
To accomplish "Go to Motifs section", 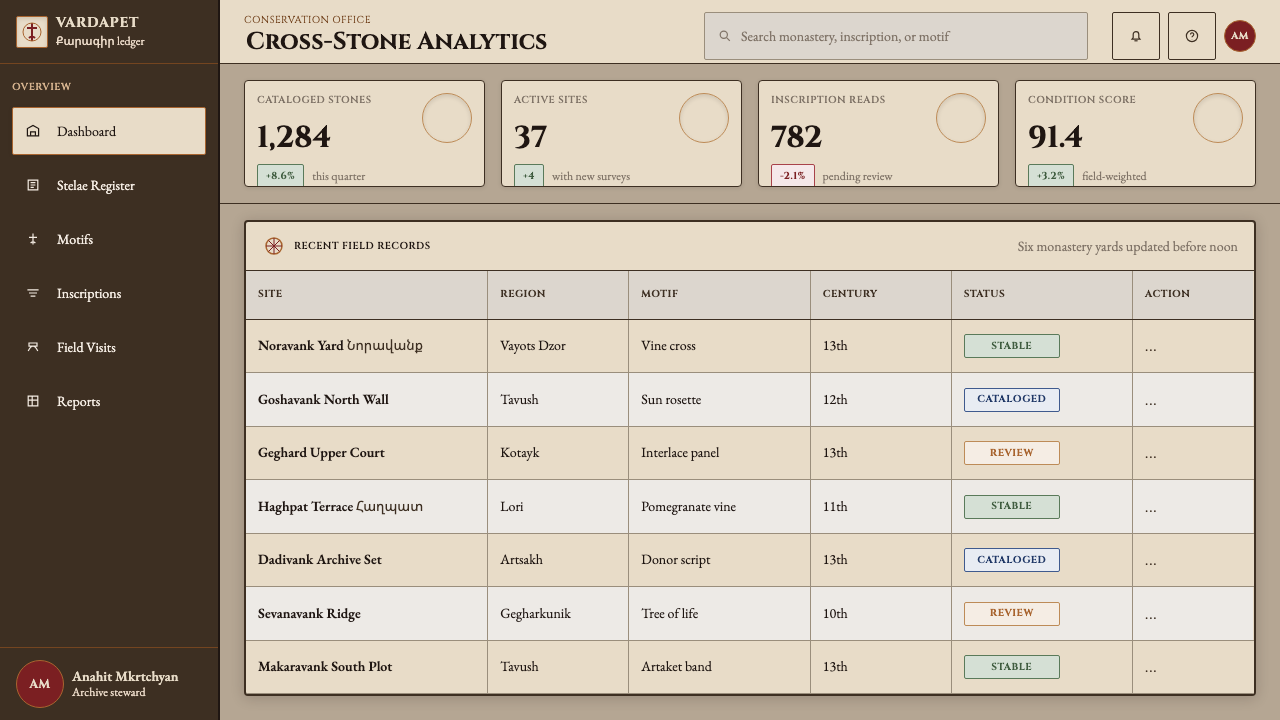I will (109, 239).
